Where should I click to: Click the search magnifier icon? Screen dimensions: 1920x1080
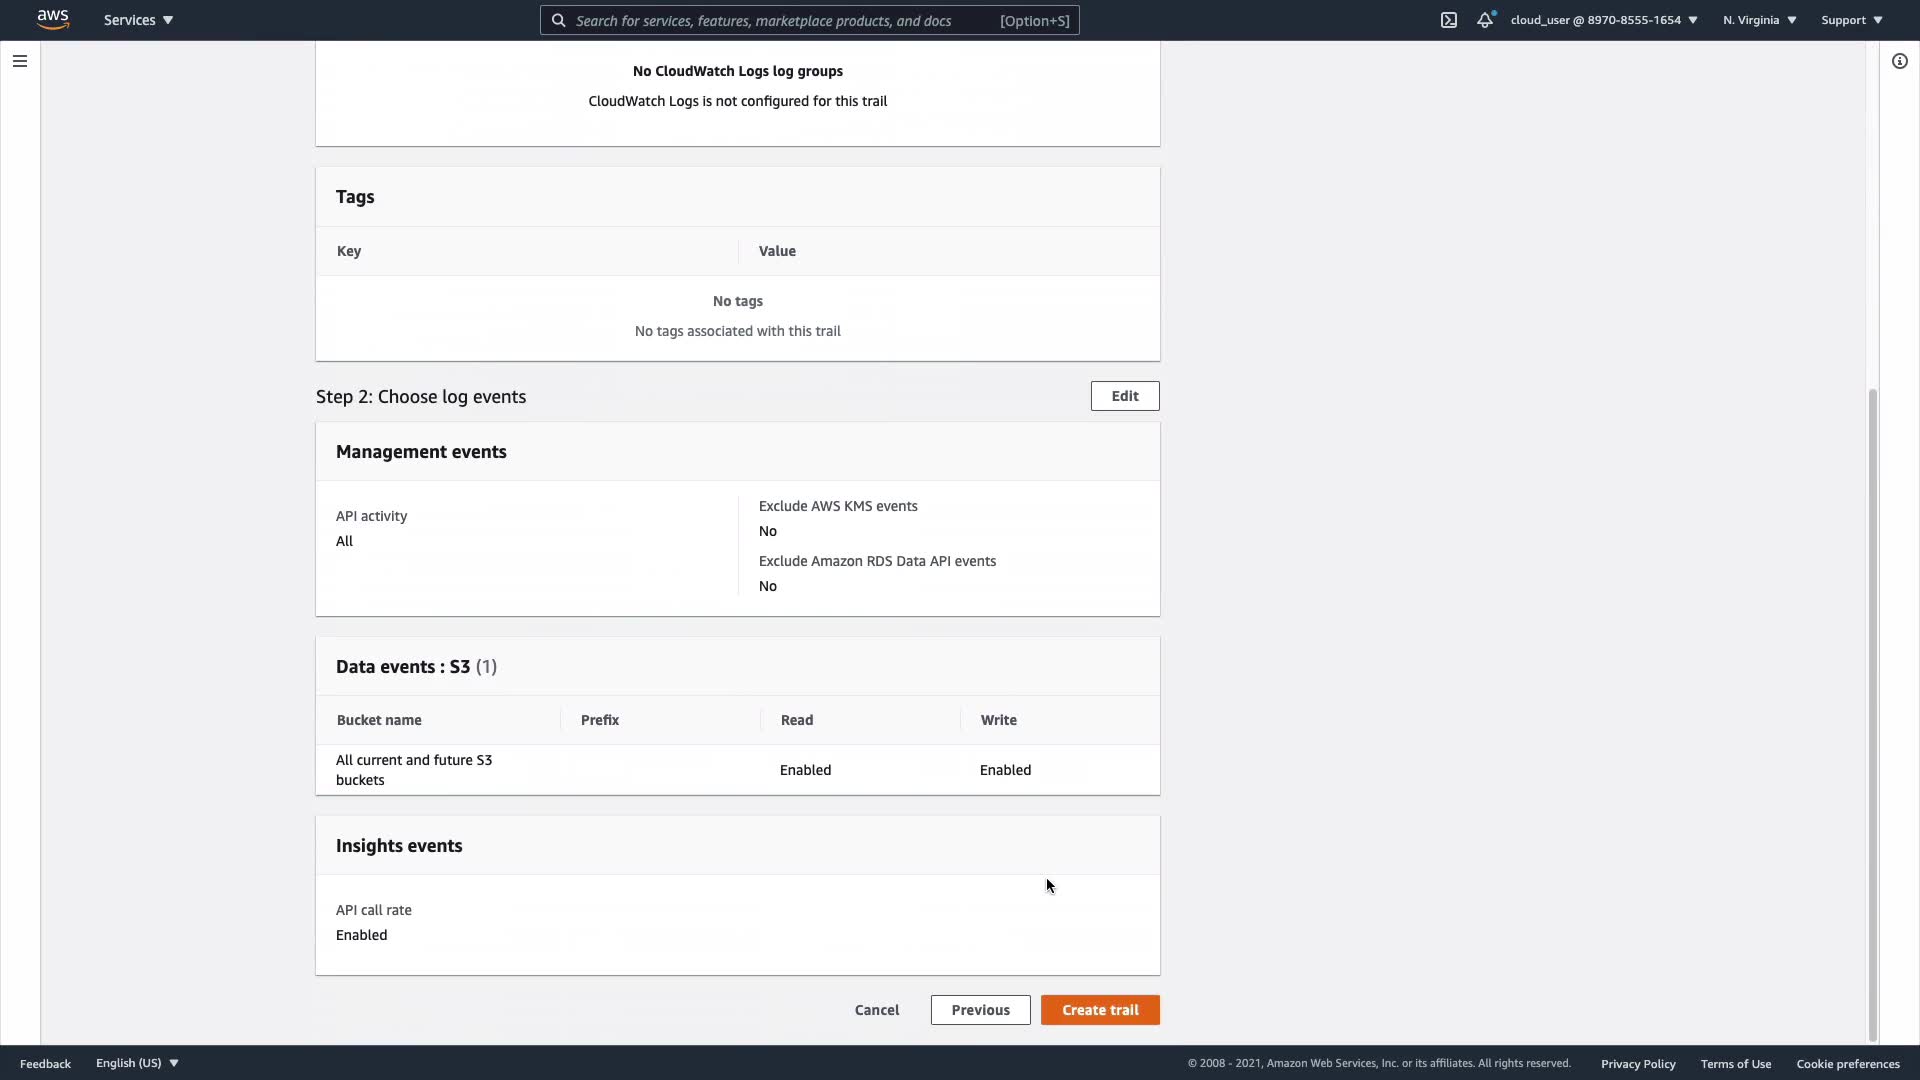tap(559, 20)
